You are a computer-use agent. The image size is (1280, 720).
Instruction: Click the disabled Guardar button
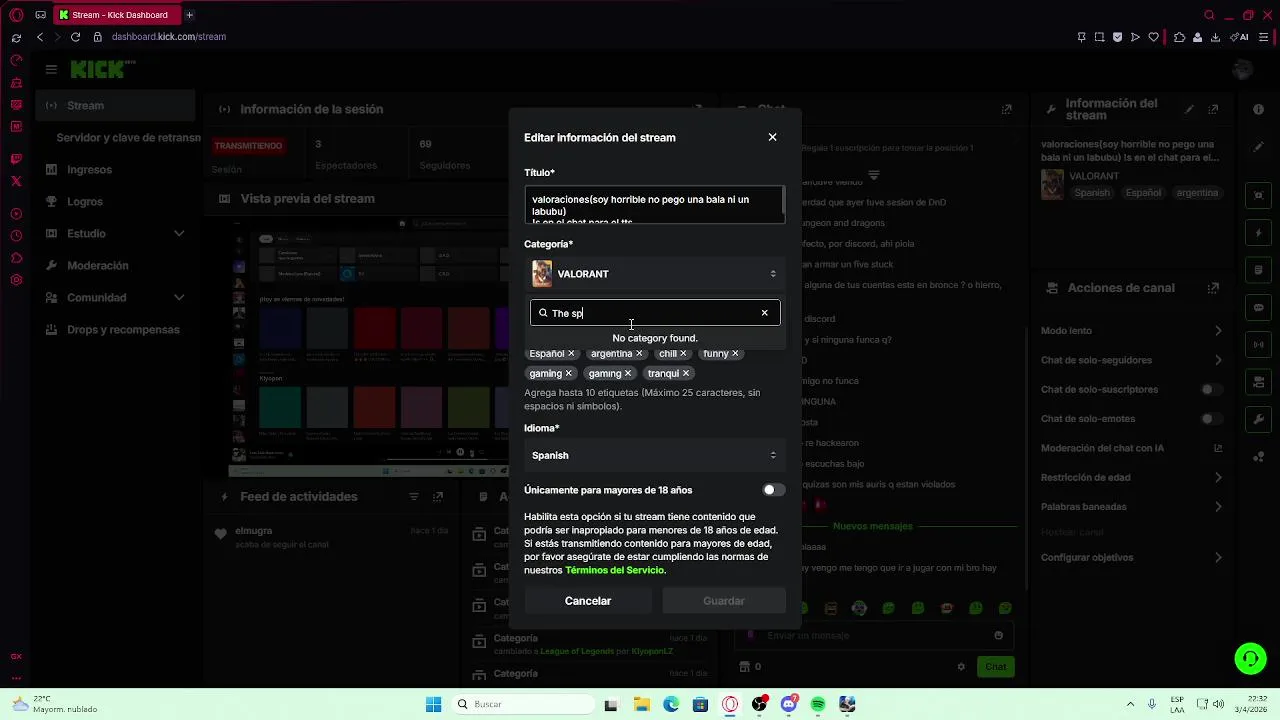(x=724, y=601)
